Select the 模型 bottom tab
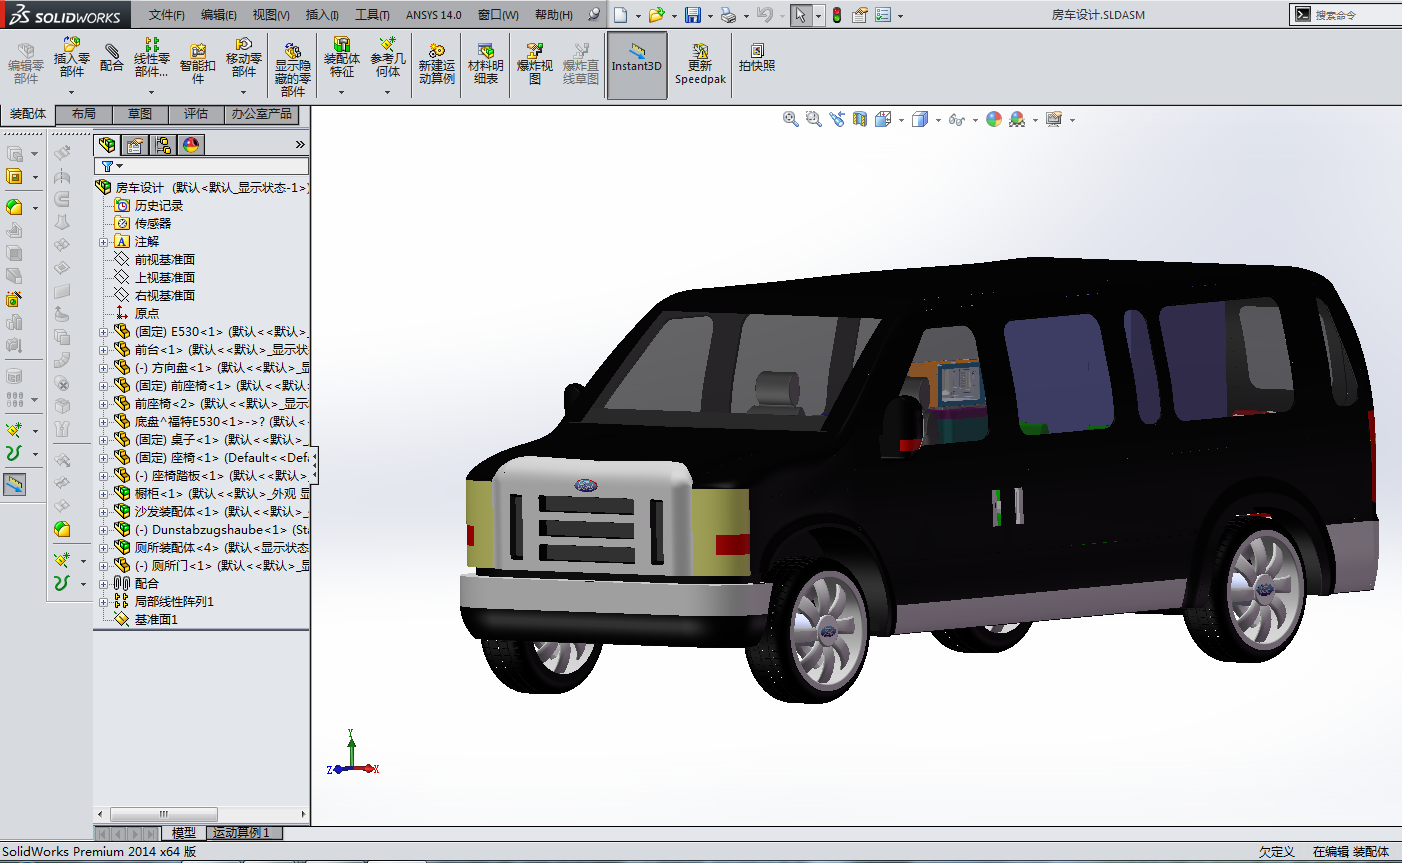The image size is (1402, 863). click(184, 833)
